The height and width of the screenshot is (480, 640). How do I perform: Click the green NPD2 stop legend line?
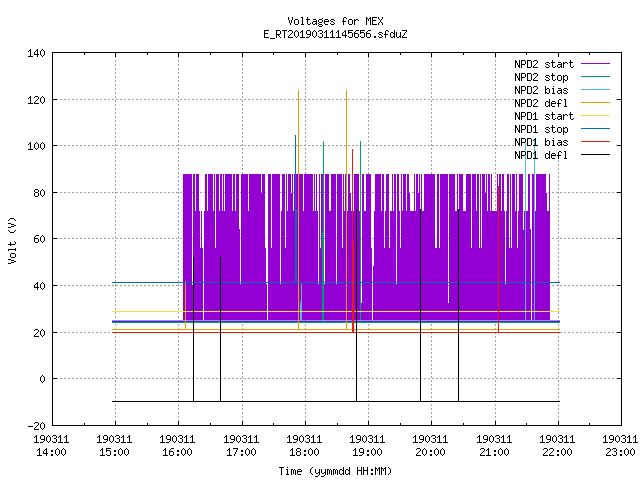pyautogui.click(x=595, y=77)
